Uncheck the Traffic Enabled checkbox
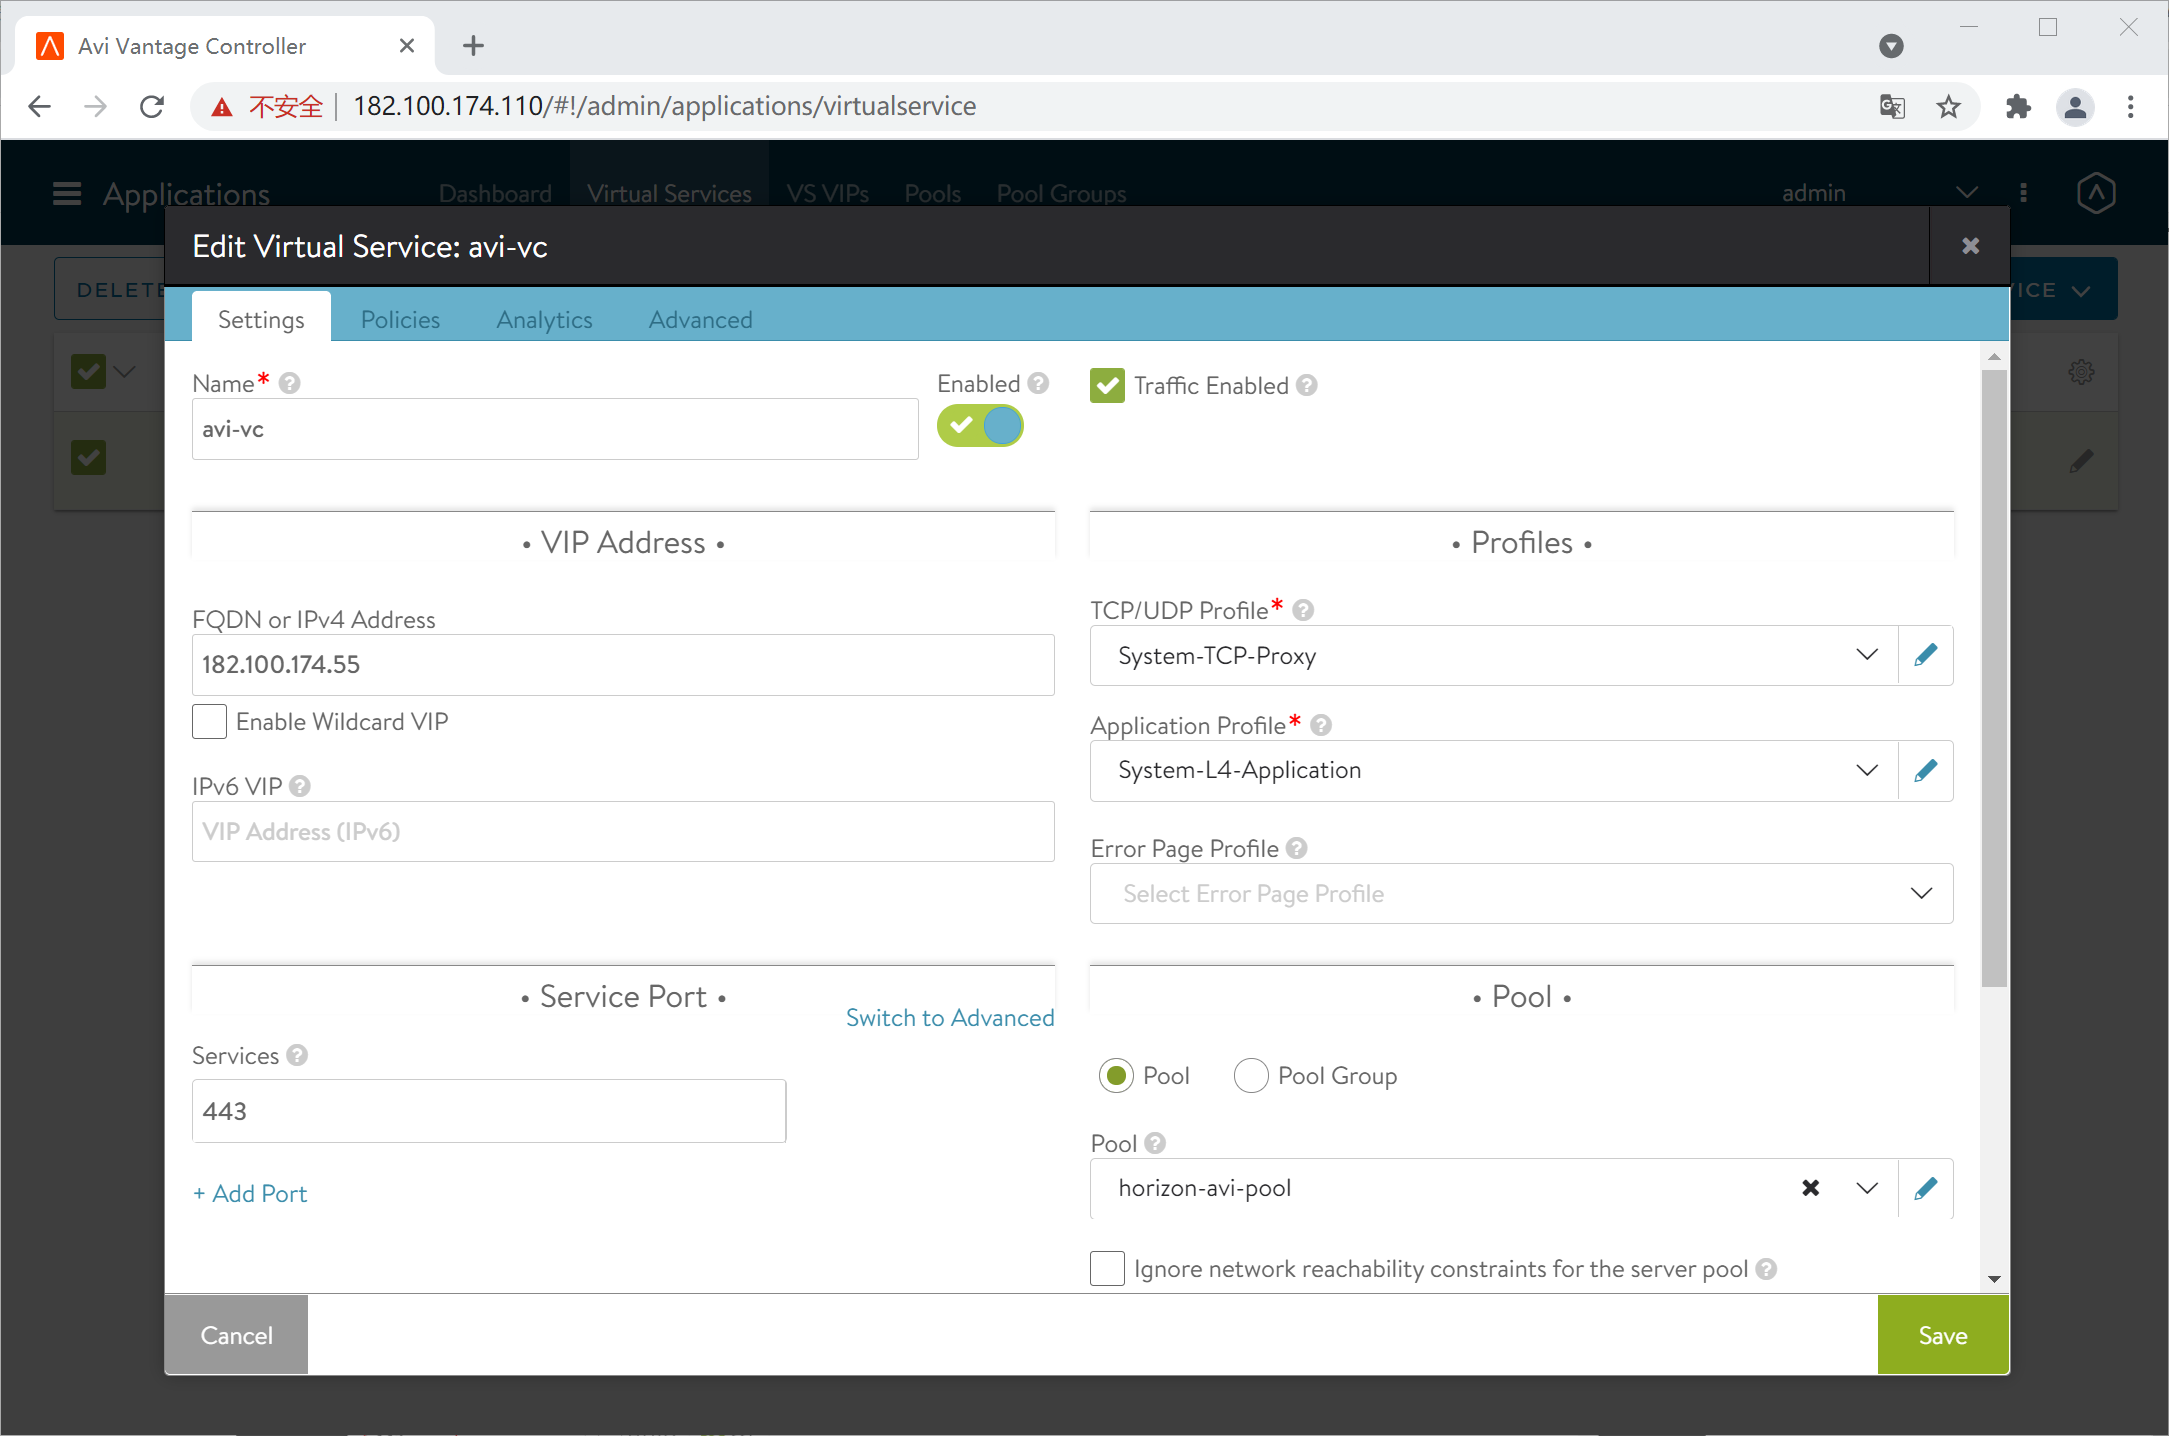Viewport: 2169px width, 1436px height. [1107, 386]
